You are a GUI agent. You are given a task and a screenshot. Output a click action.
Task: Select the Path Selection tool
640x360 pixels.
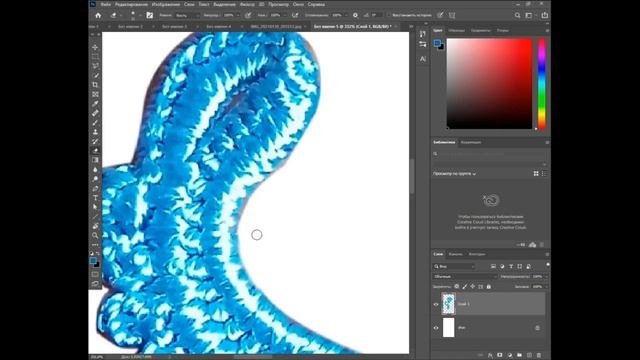[95, 207]
